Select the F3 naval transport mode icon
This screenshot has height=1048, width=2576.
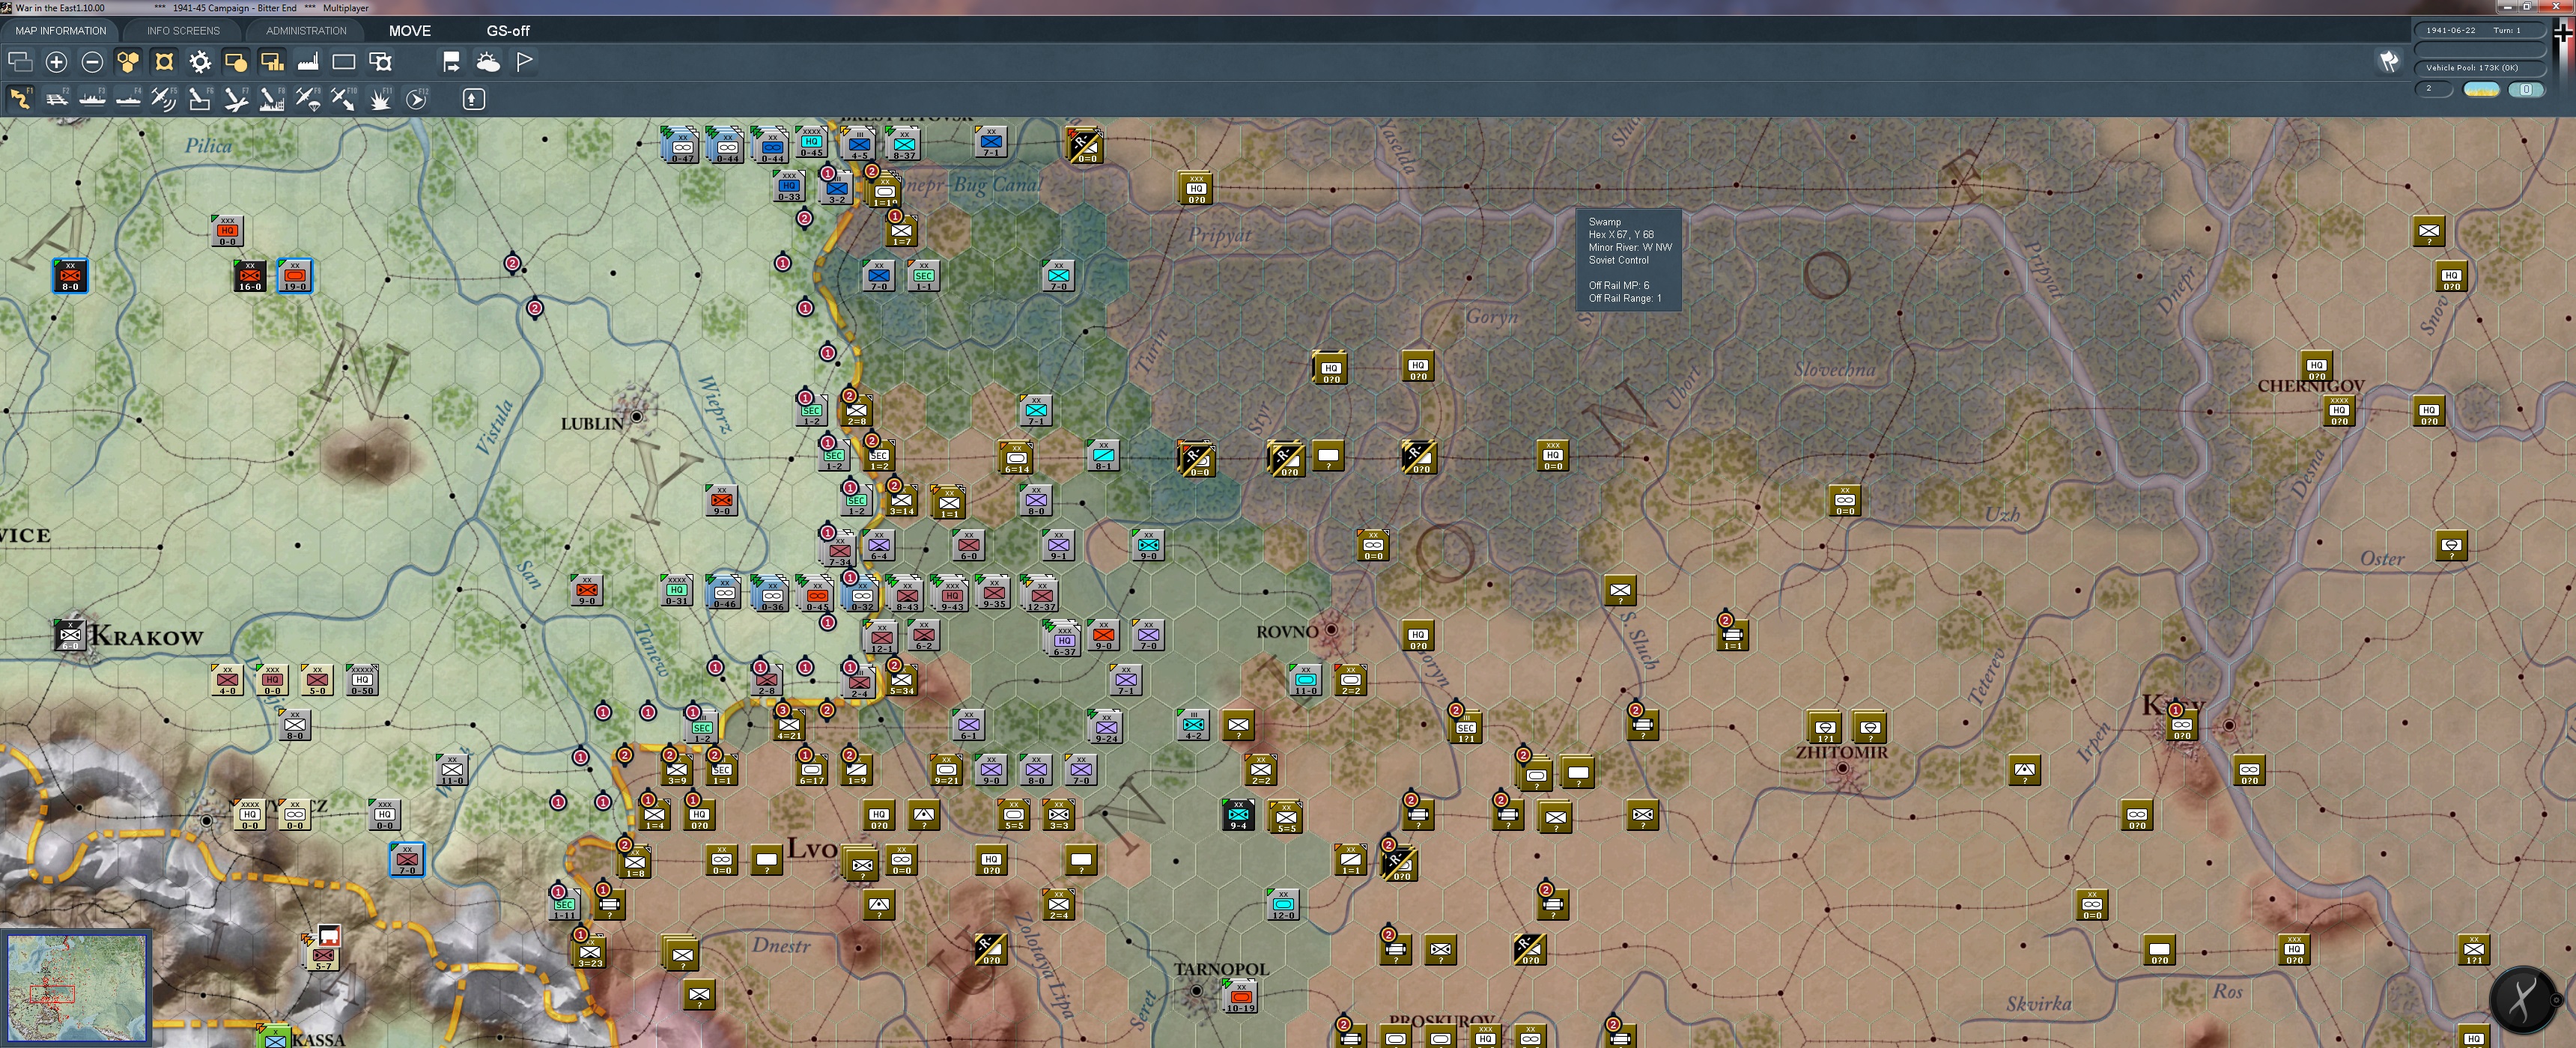pyautogui.click(x=92, y=98)
